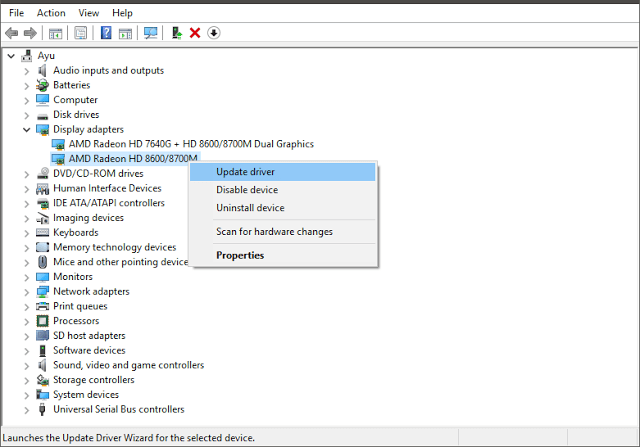Choose Update driver from context menu
This screenshot has width=640, height=447.
pyautogui.click(x=282, y=172)
